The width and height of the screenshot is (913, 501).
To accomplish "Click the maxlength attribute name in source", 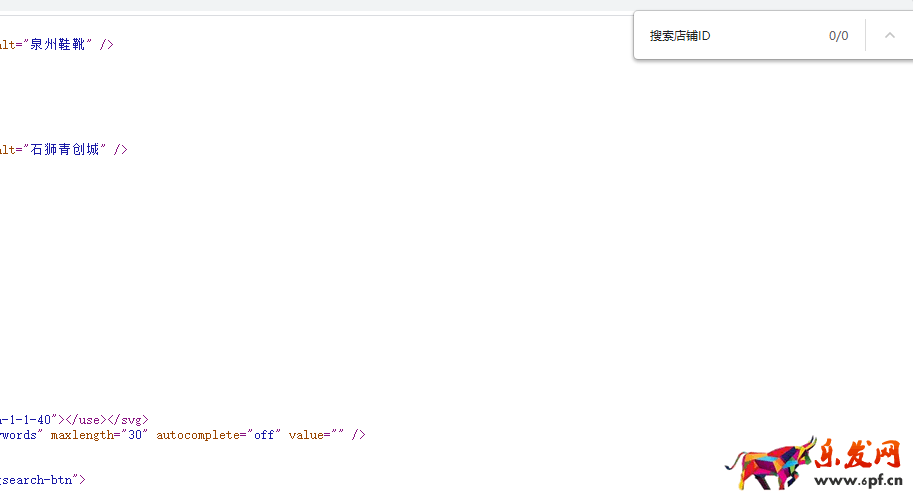I will pos(85,435).
